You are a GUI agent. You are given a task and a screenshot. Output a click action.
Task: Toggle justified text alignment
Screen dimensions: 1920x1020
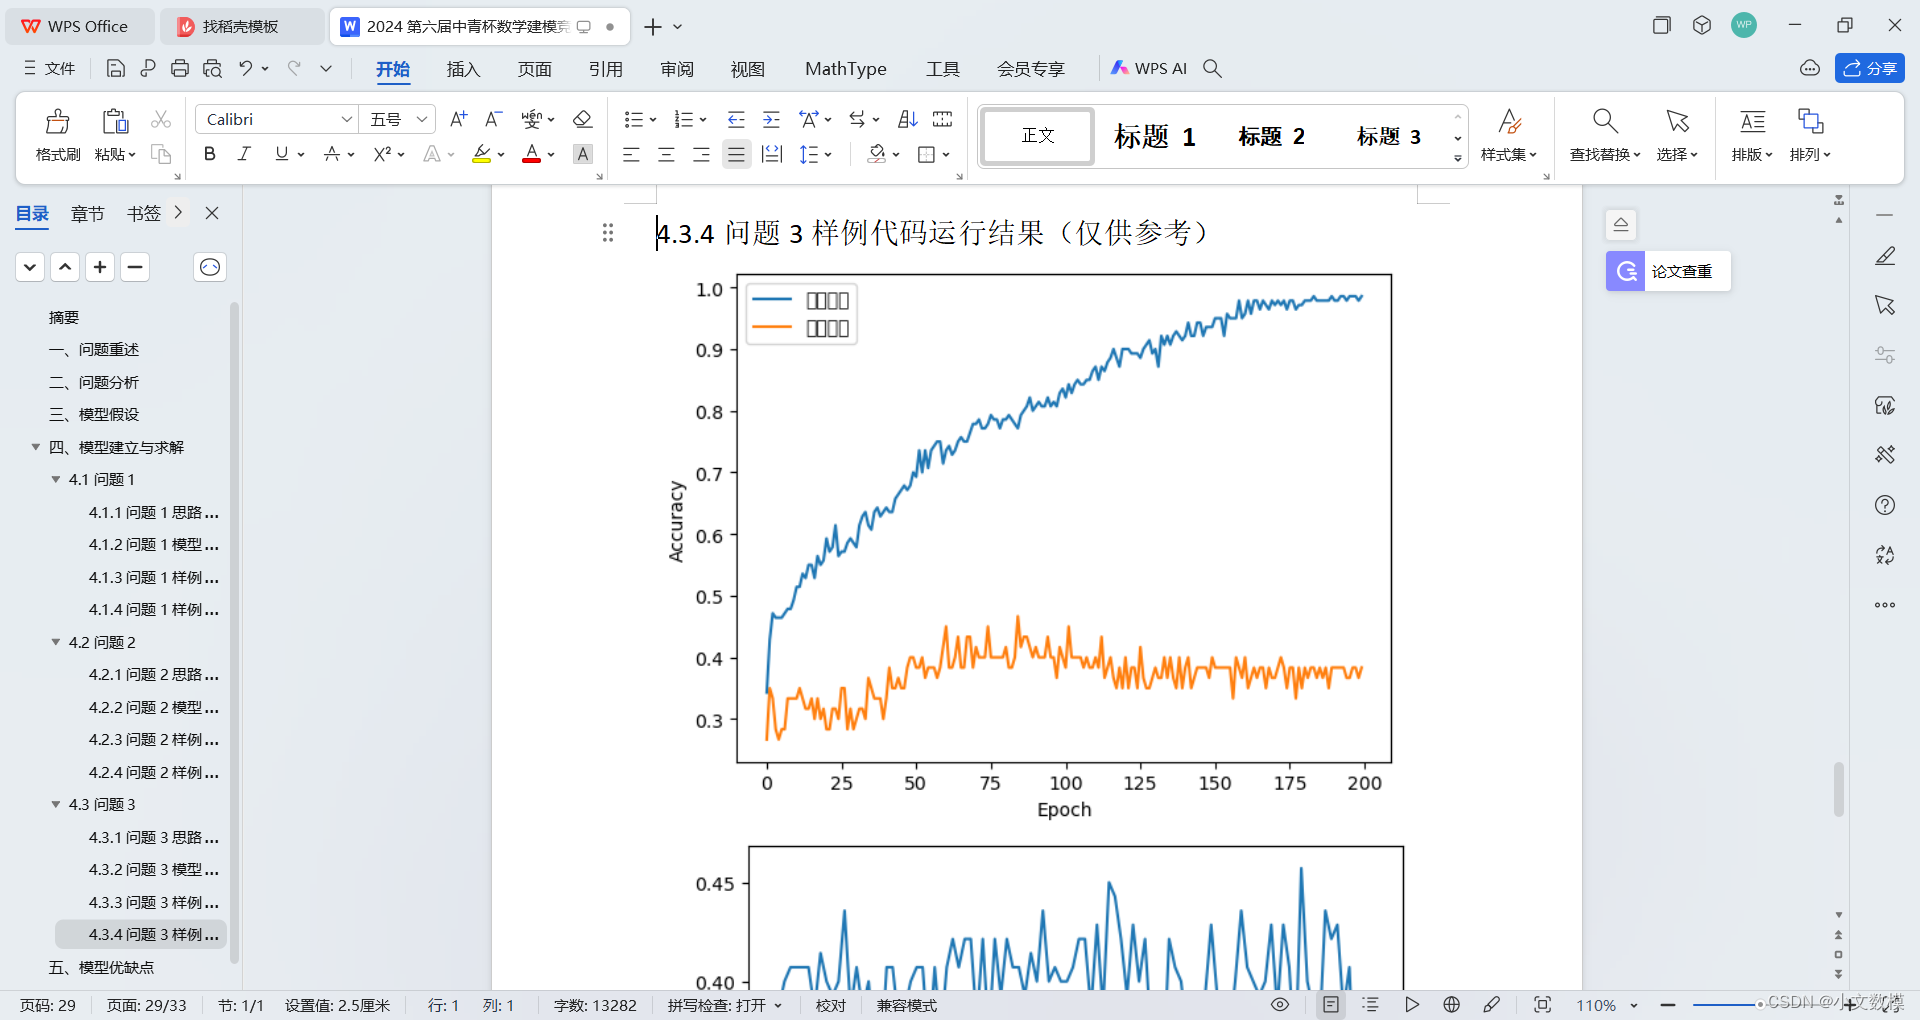coord(736,154)
